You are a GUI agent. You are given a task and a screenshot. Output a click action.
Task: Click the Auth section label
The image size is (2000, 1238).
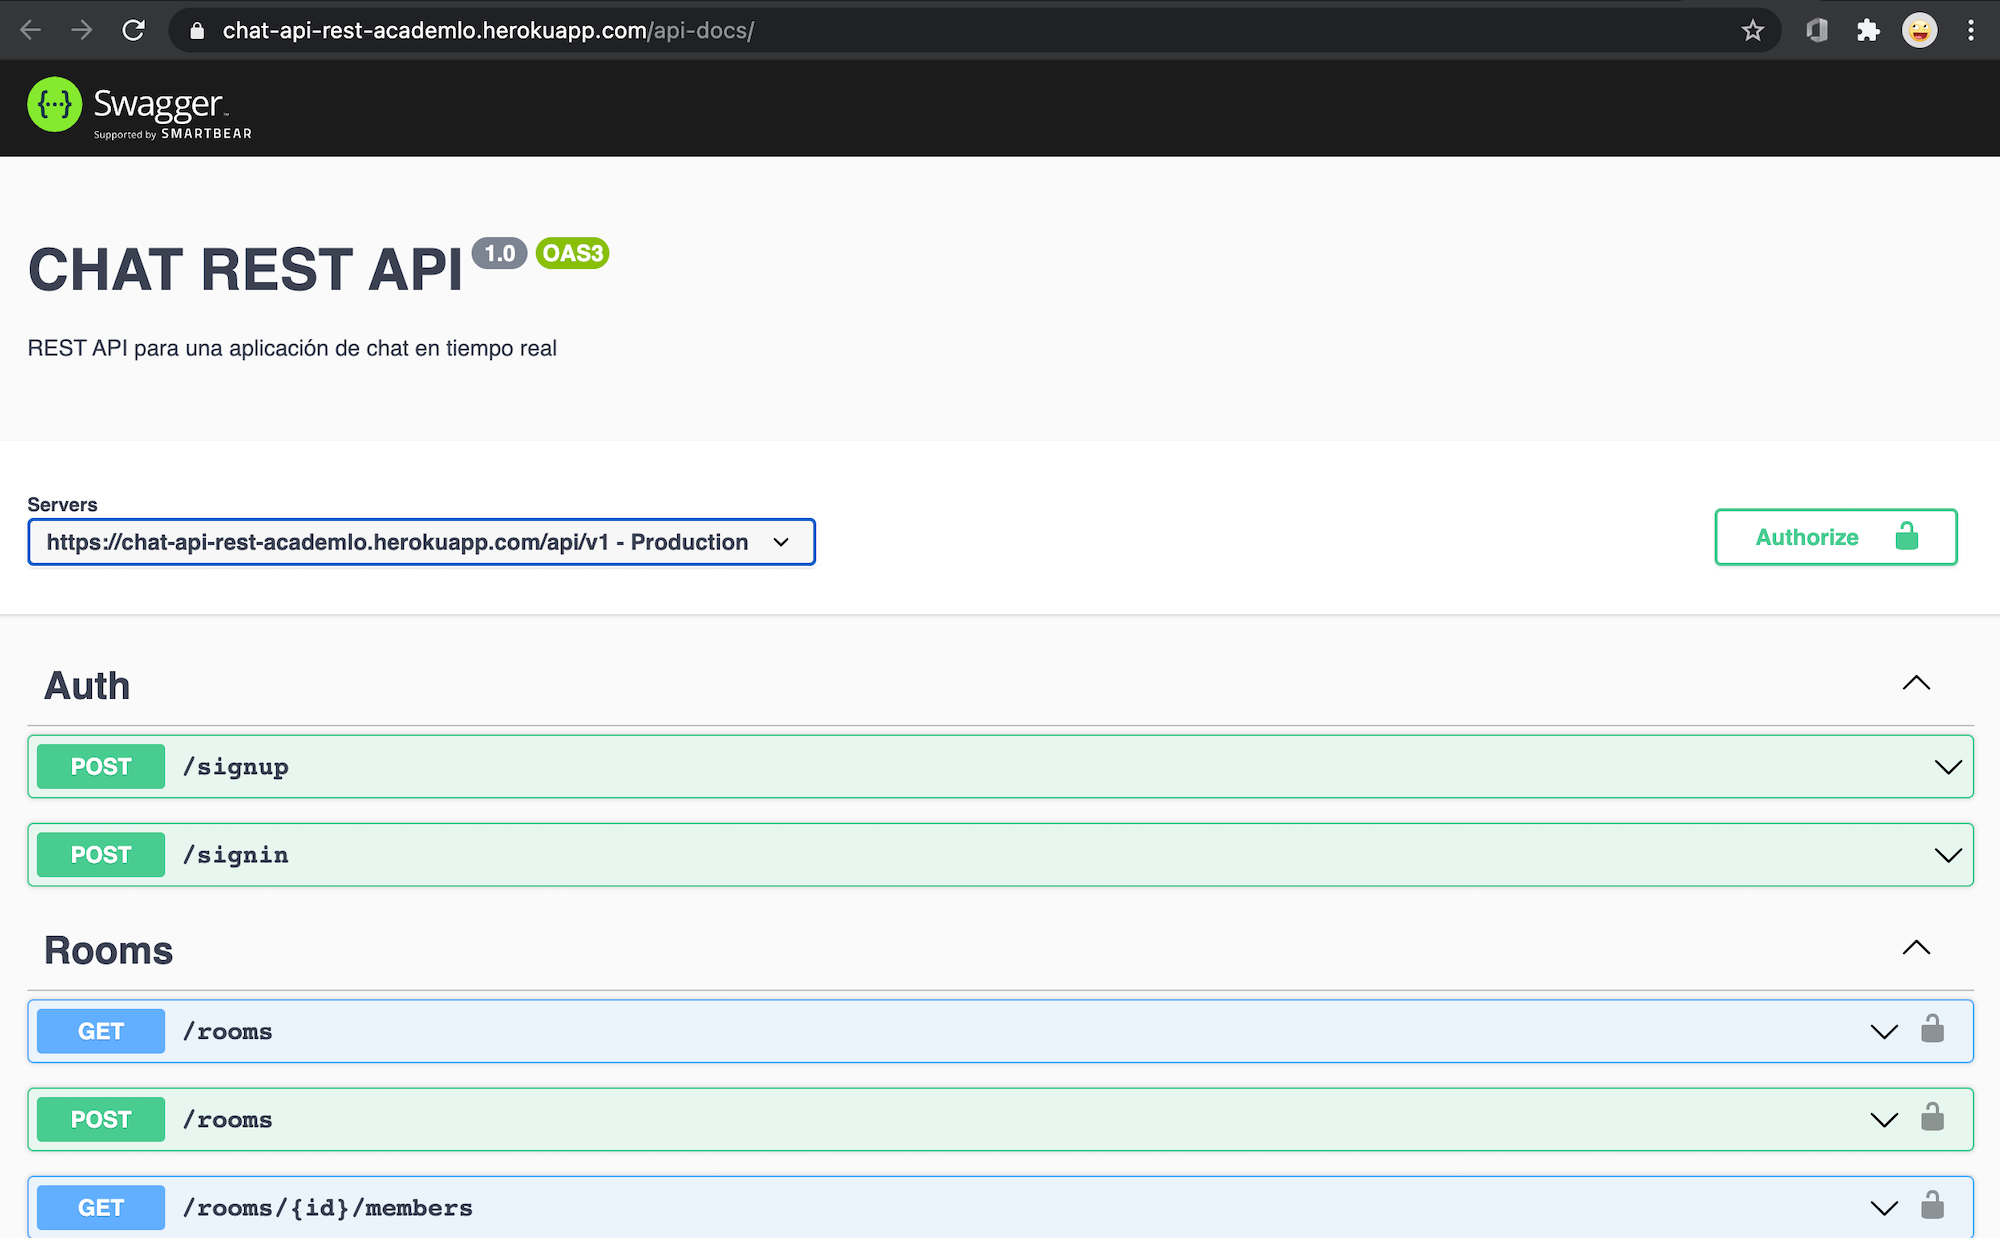click(x=86, y=685)
